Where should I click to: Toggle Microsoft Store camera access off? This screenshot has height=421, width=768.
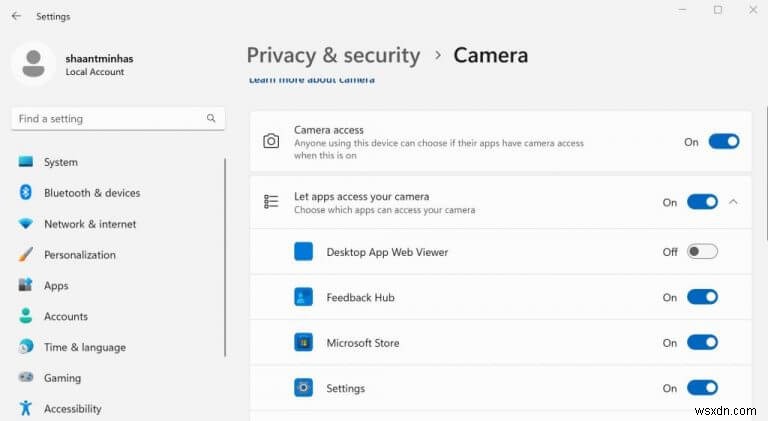pyautogui.click(x=702, y=343)
